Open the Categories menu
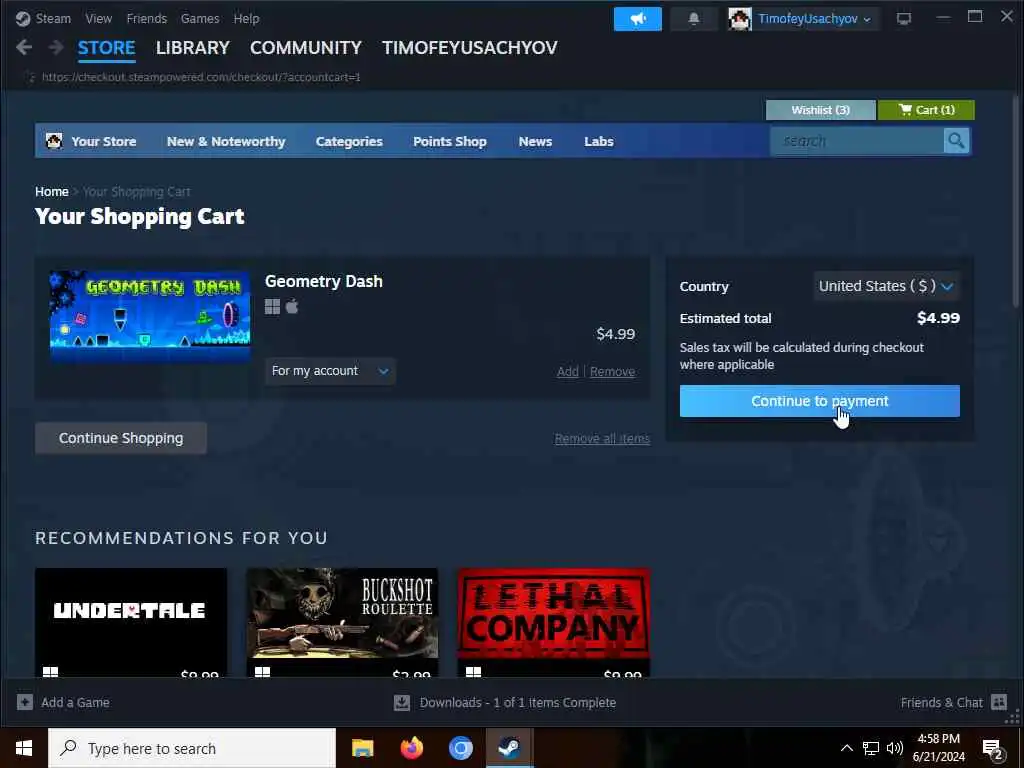Viewport: 1024px width, 768px height. tap(349, 141)
